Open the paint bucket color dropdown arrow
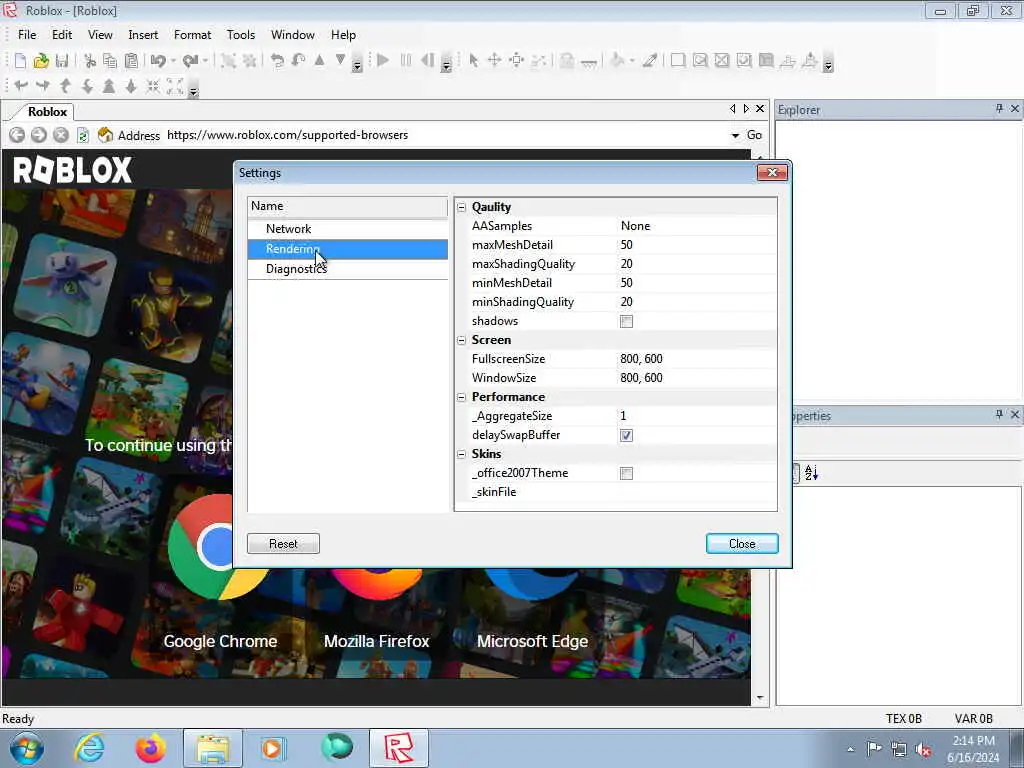 [632, 61]
